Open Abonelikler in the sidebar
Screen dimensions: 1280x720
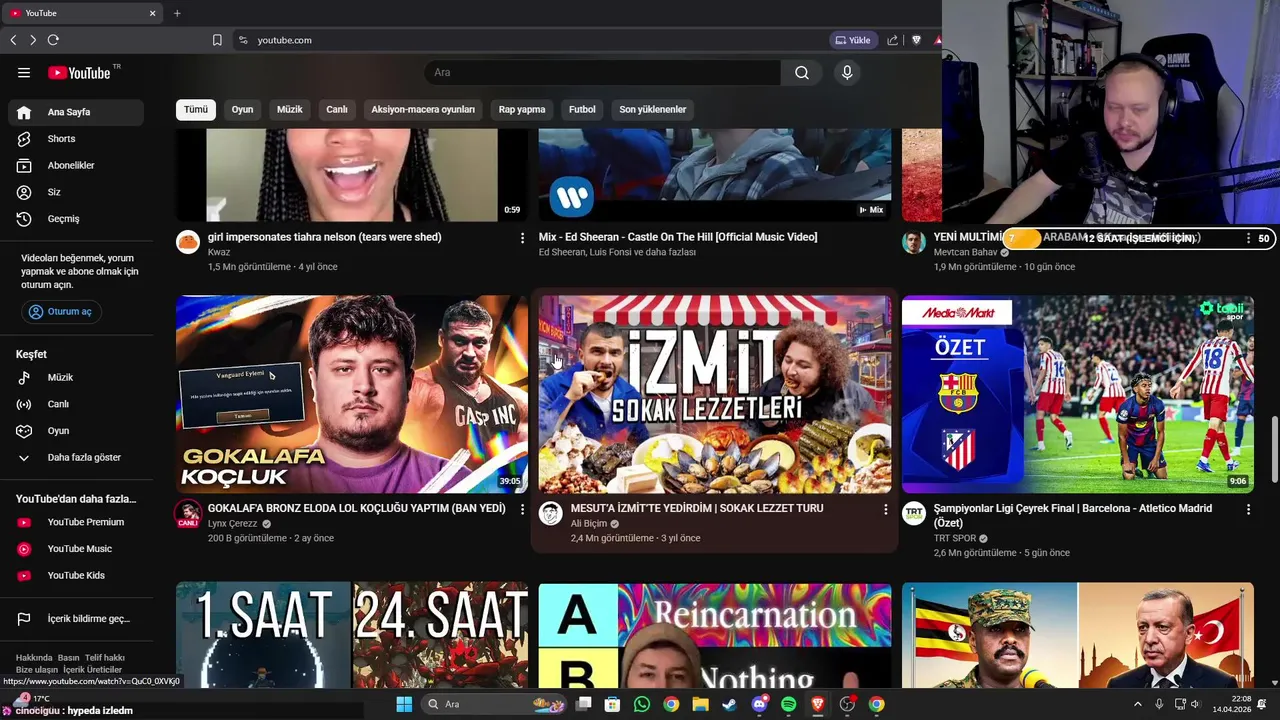(76, 165)
